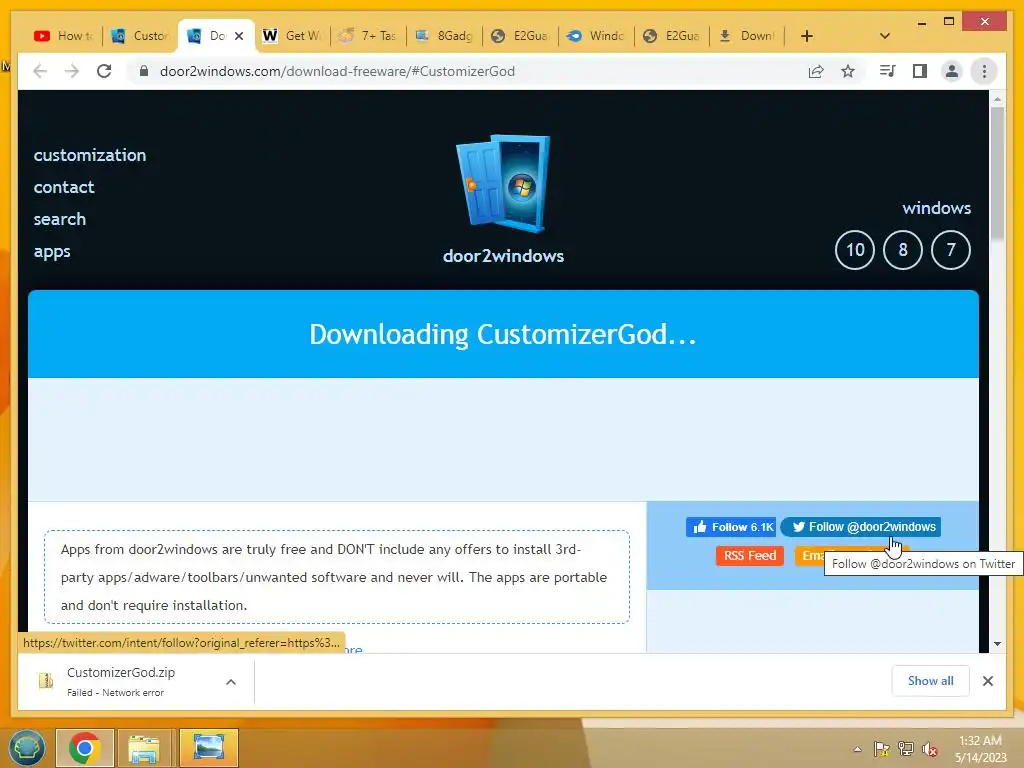
Task: Show all downloads
Action: (930, 681)
